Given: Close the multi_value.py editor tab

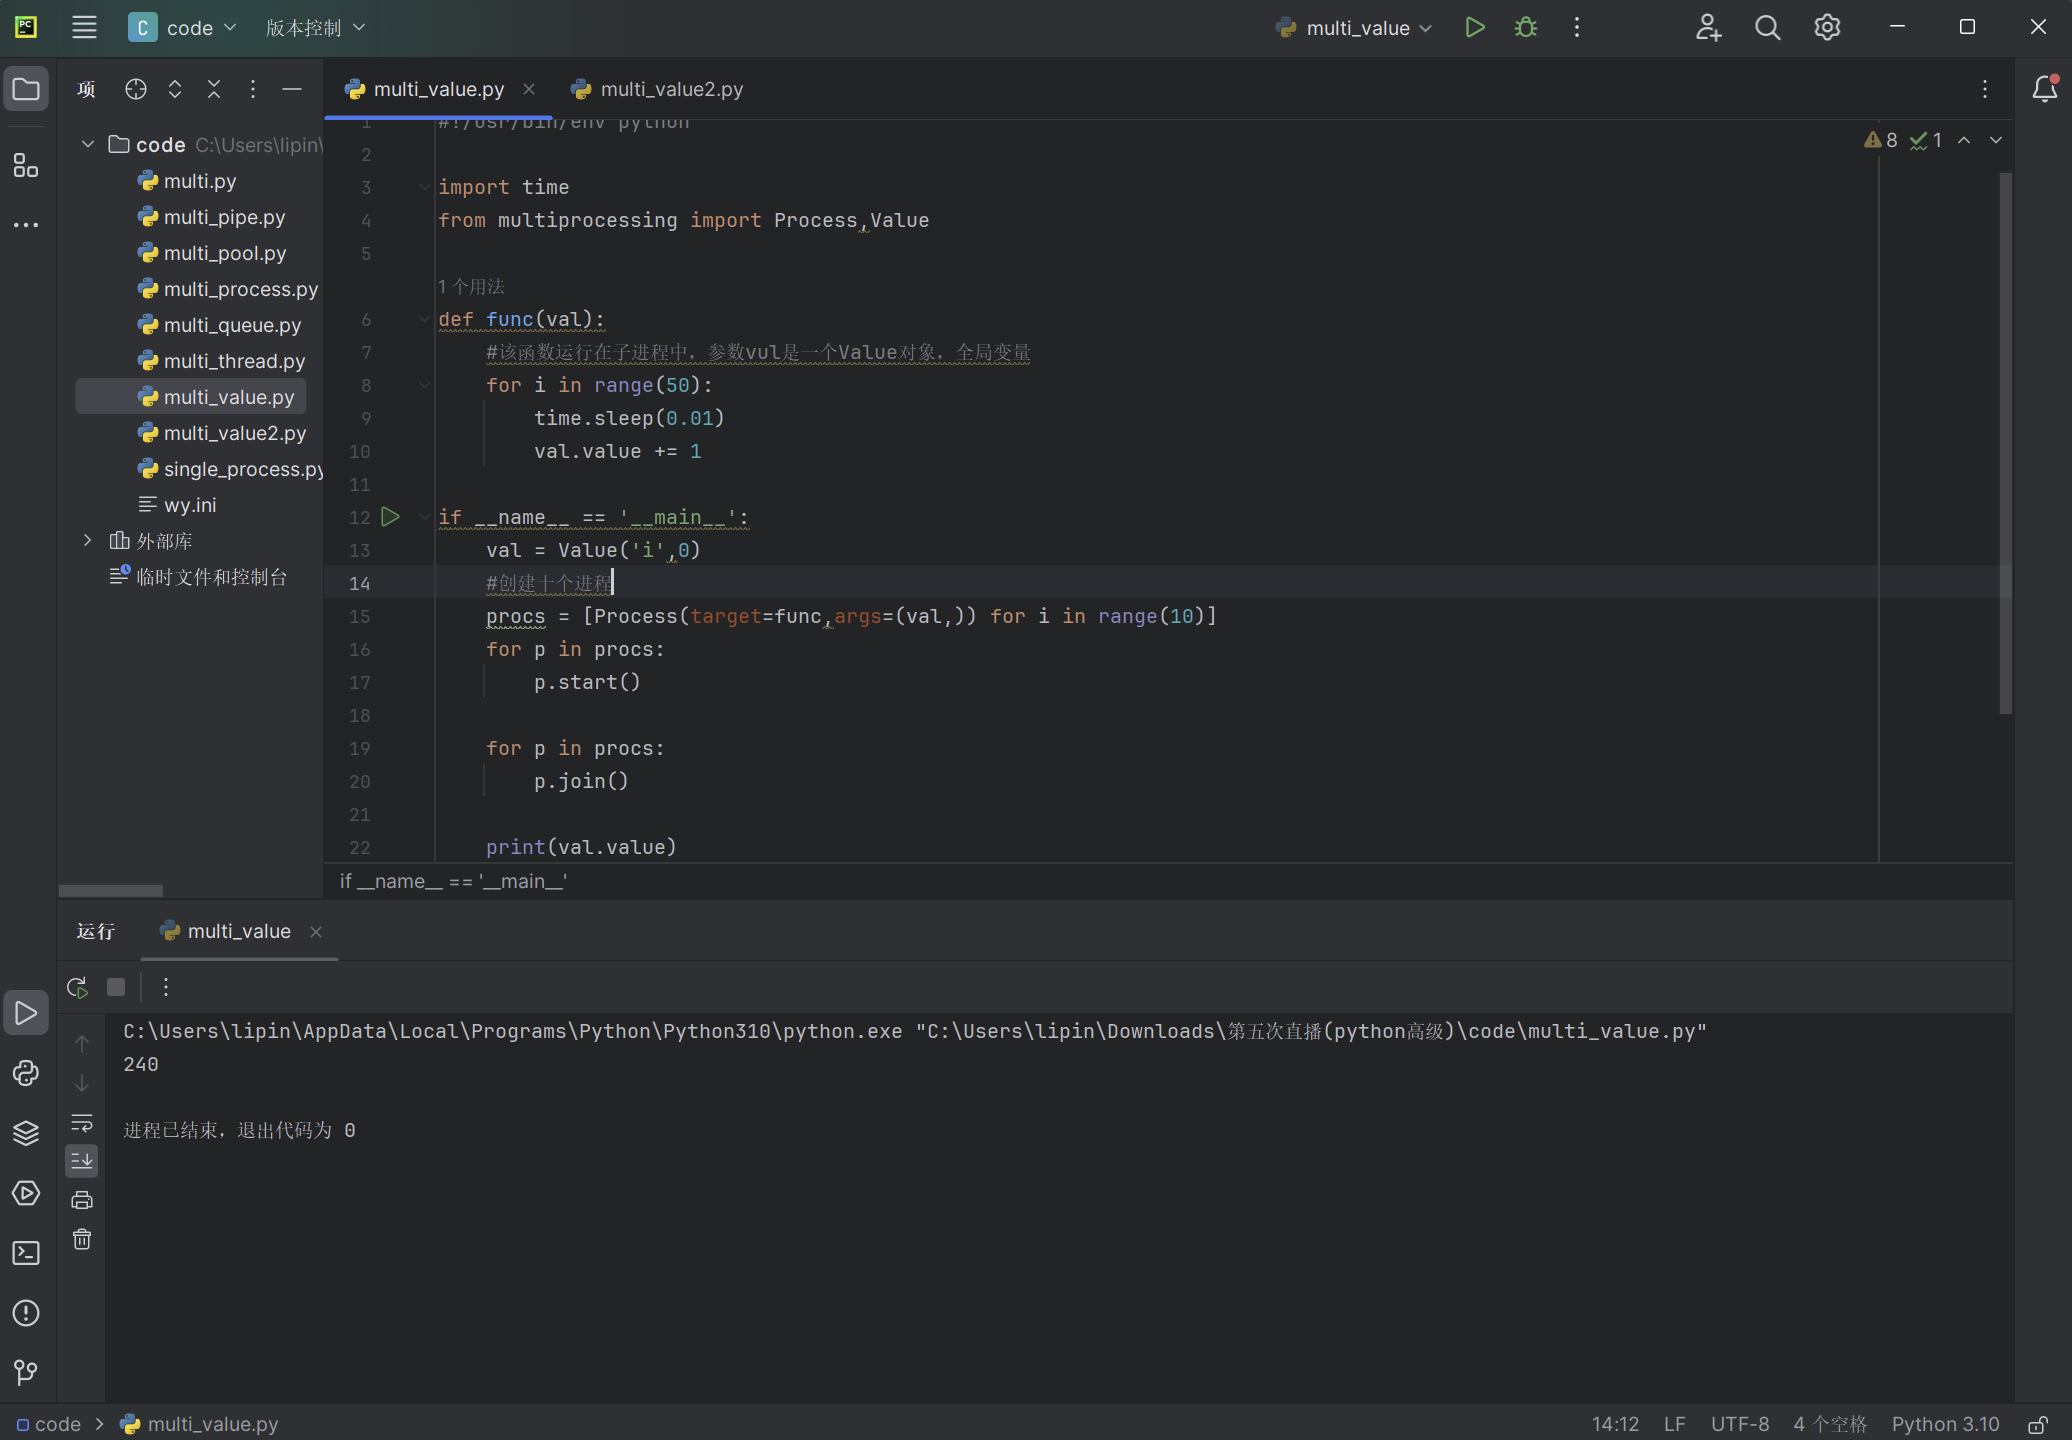Looking at the screenshot, I should pyautogui.click(x=529, y=89).
